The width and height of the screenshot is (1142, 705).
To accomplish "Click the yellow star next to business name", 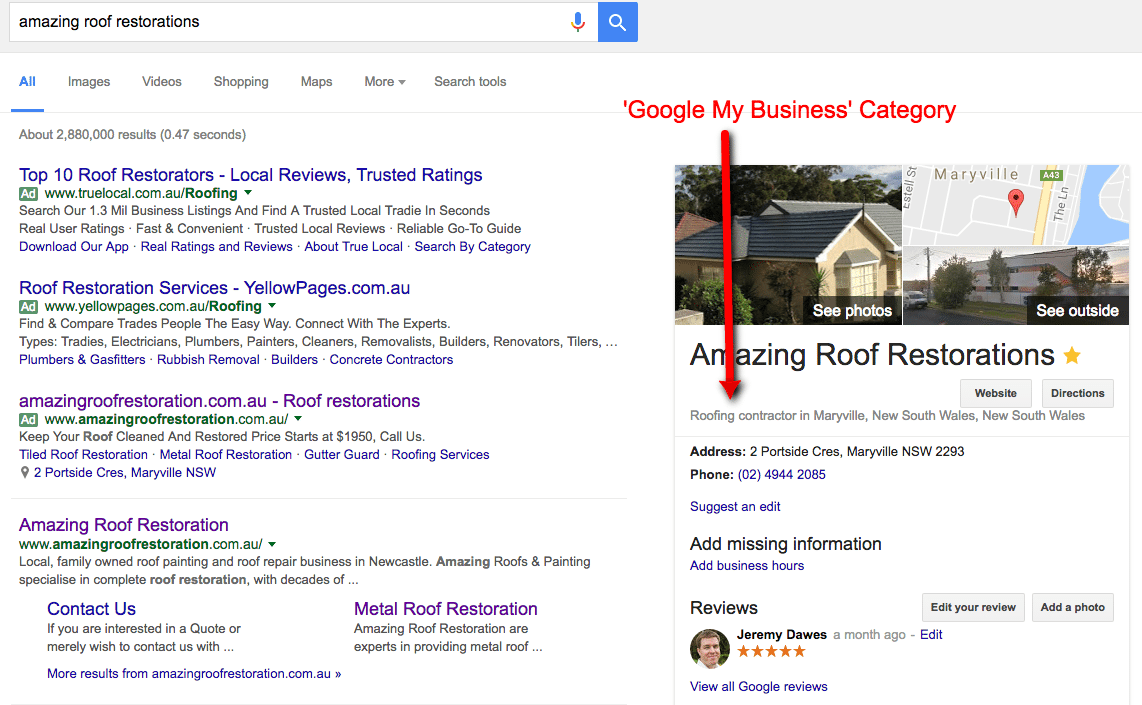I will coord(1072,355).
